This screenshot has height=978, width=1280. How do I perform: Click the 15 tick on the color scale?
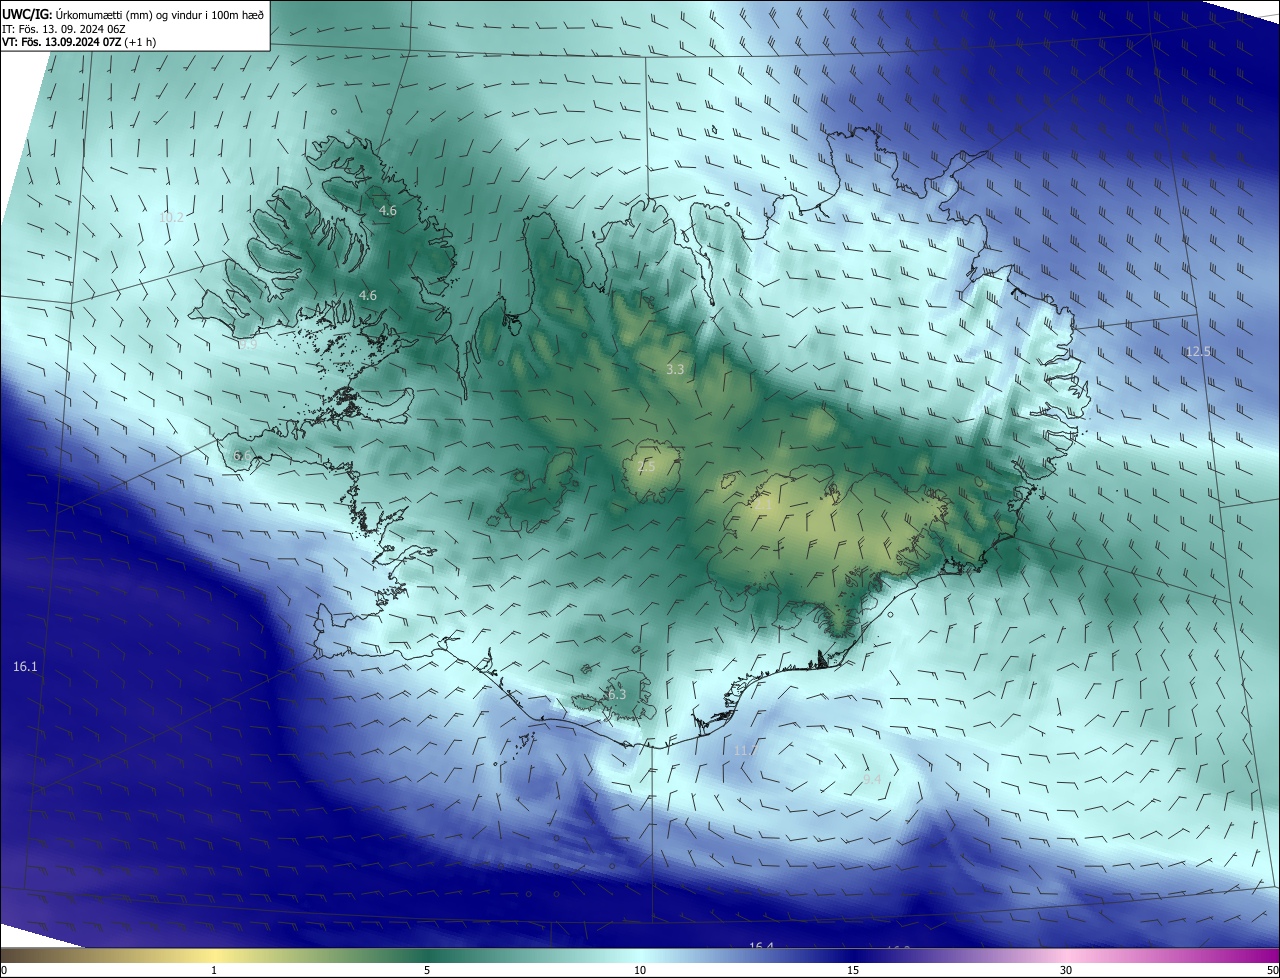[853, 970]
